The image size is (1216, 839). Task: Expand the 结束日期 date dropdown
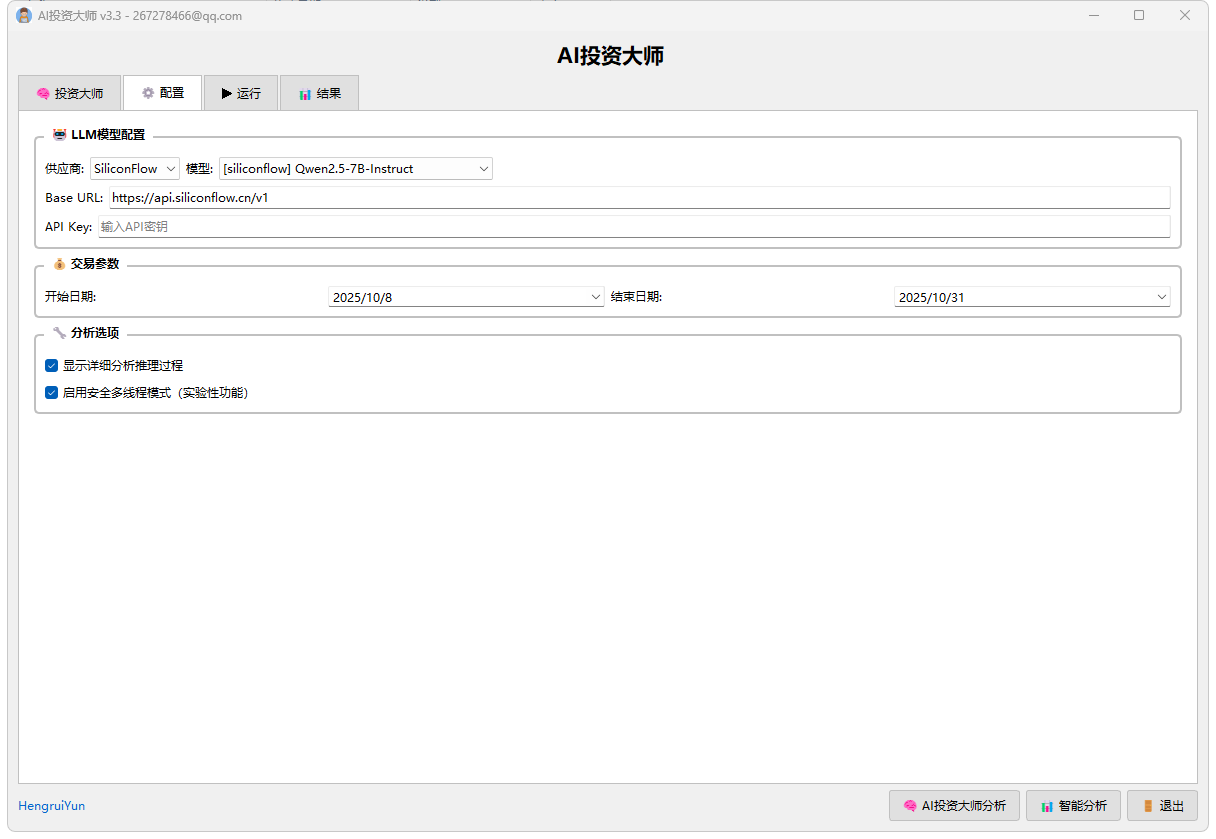1160,296
